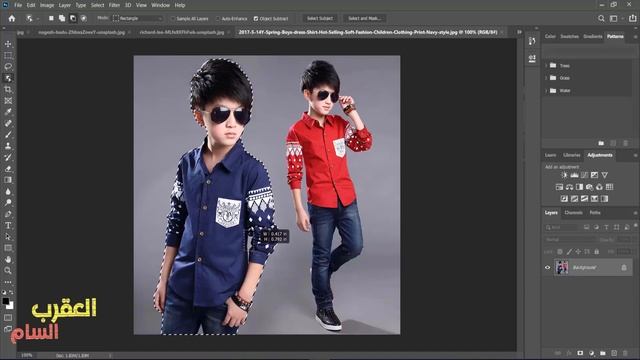Screen dimensions: 640x360
Task: Select the Healing Brush tool
Action: [x=8, y=123]
